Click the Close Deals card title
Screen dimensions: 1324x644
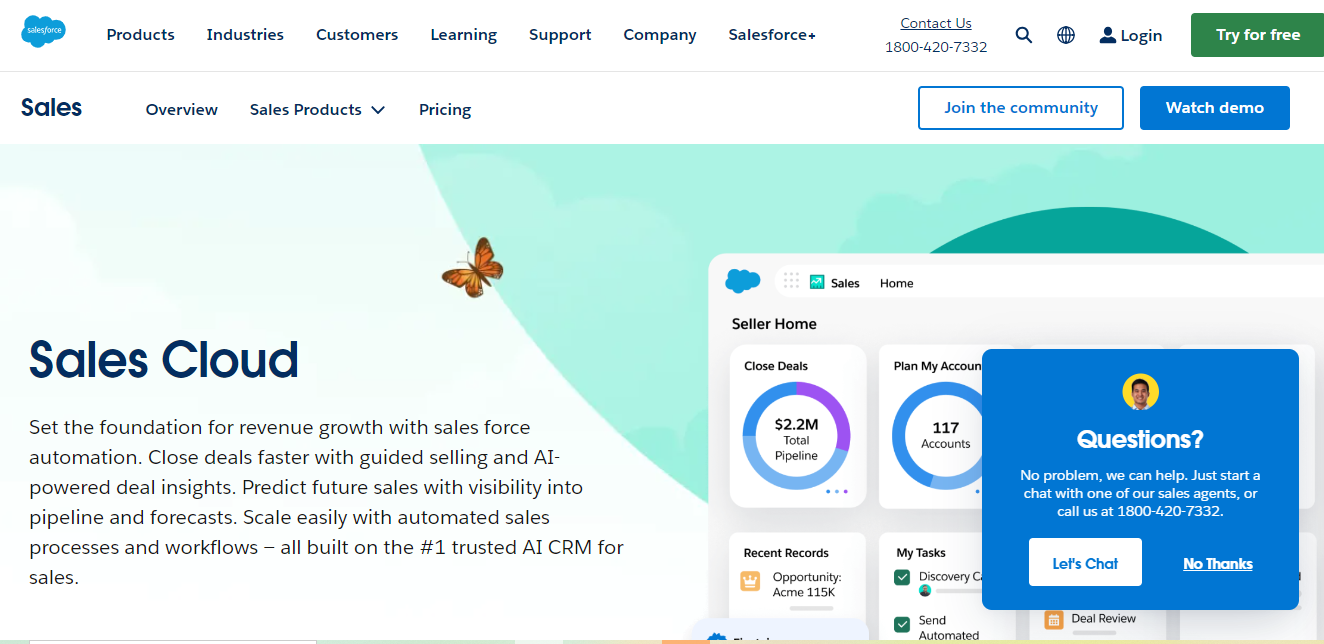(x=776, y=366)
